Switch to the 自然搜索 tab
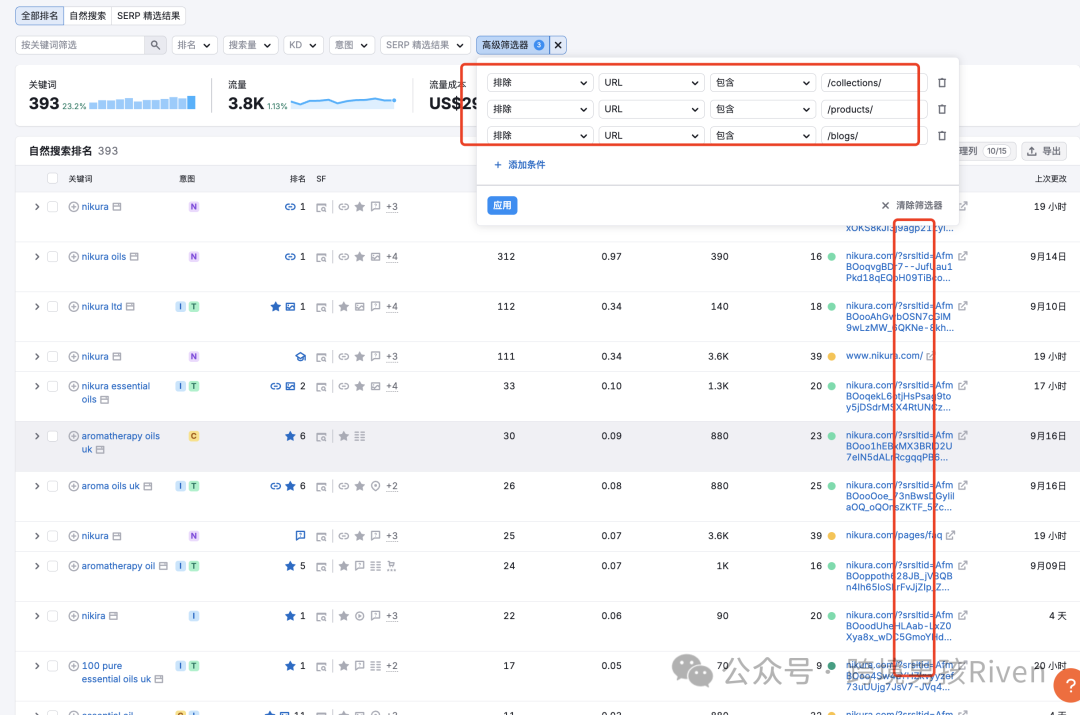Image resolution: width=1080 pixels, height=715 pixels. tap(87, 16)
